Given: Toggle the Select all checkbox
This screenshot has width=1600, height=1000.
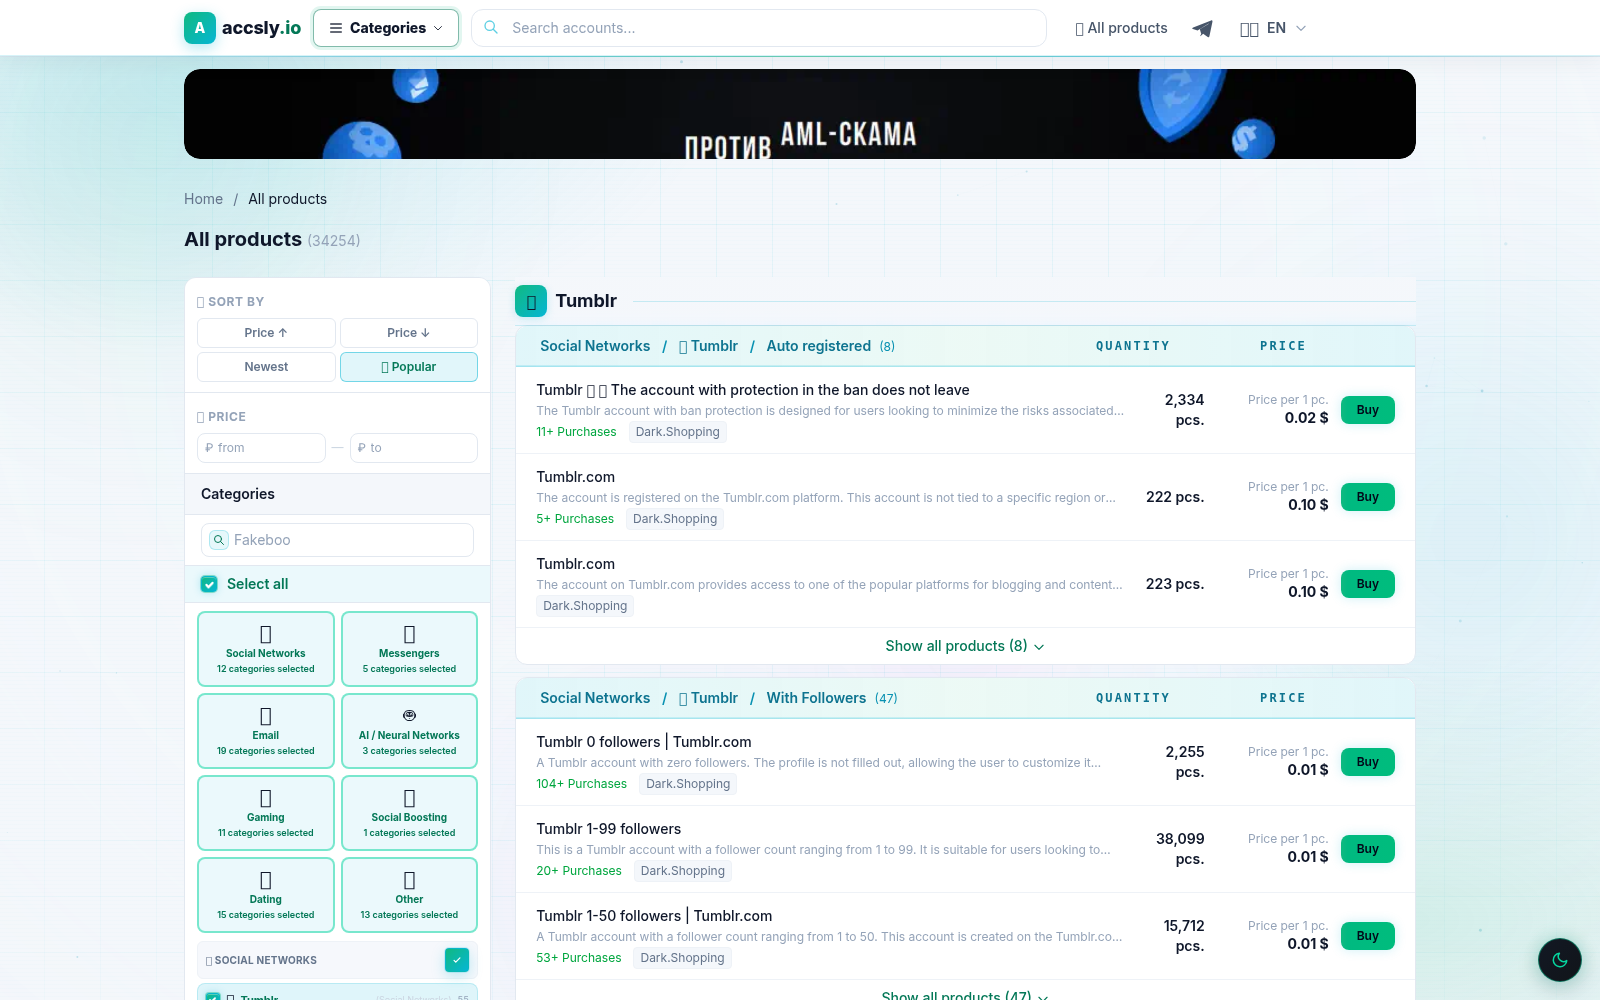Looking at the screenshot, I should coord(209,584).
